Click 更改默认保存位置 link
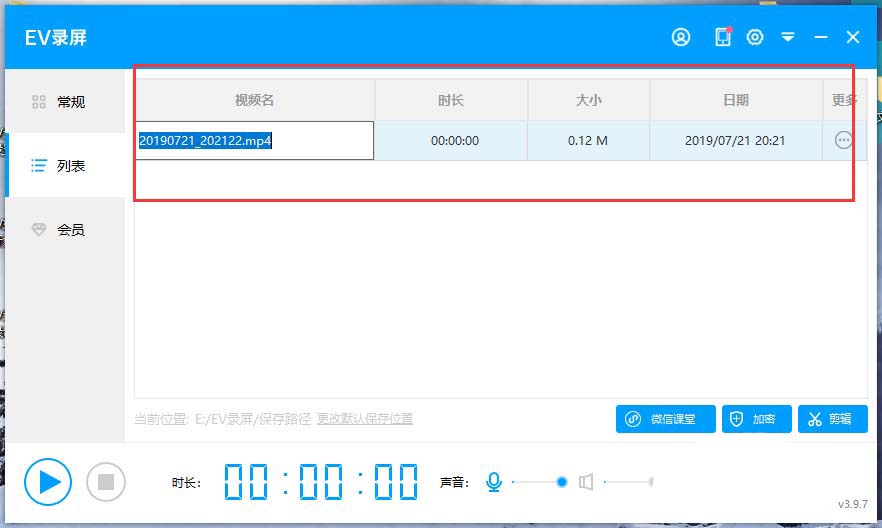 point(365,419)
